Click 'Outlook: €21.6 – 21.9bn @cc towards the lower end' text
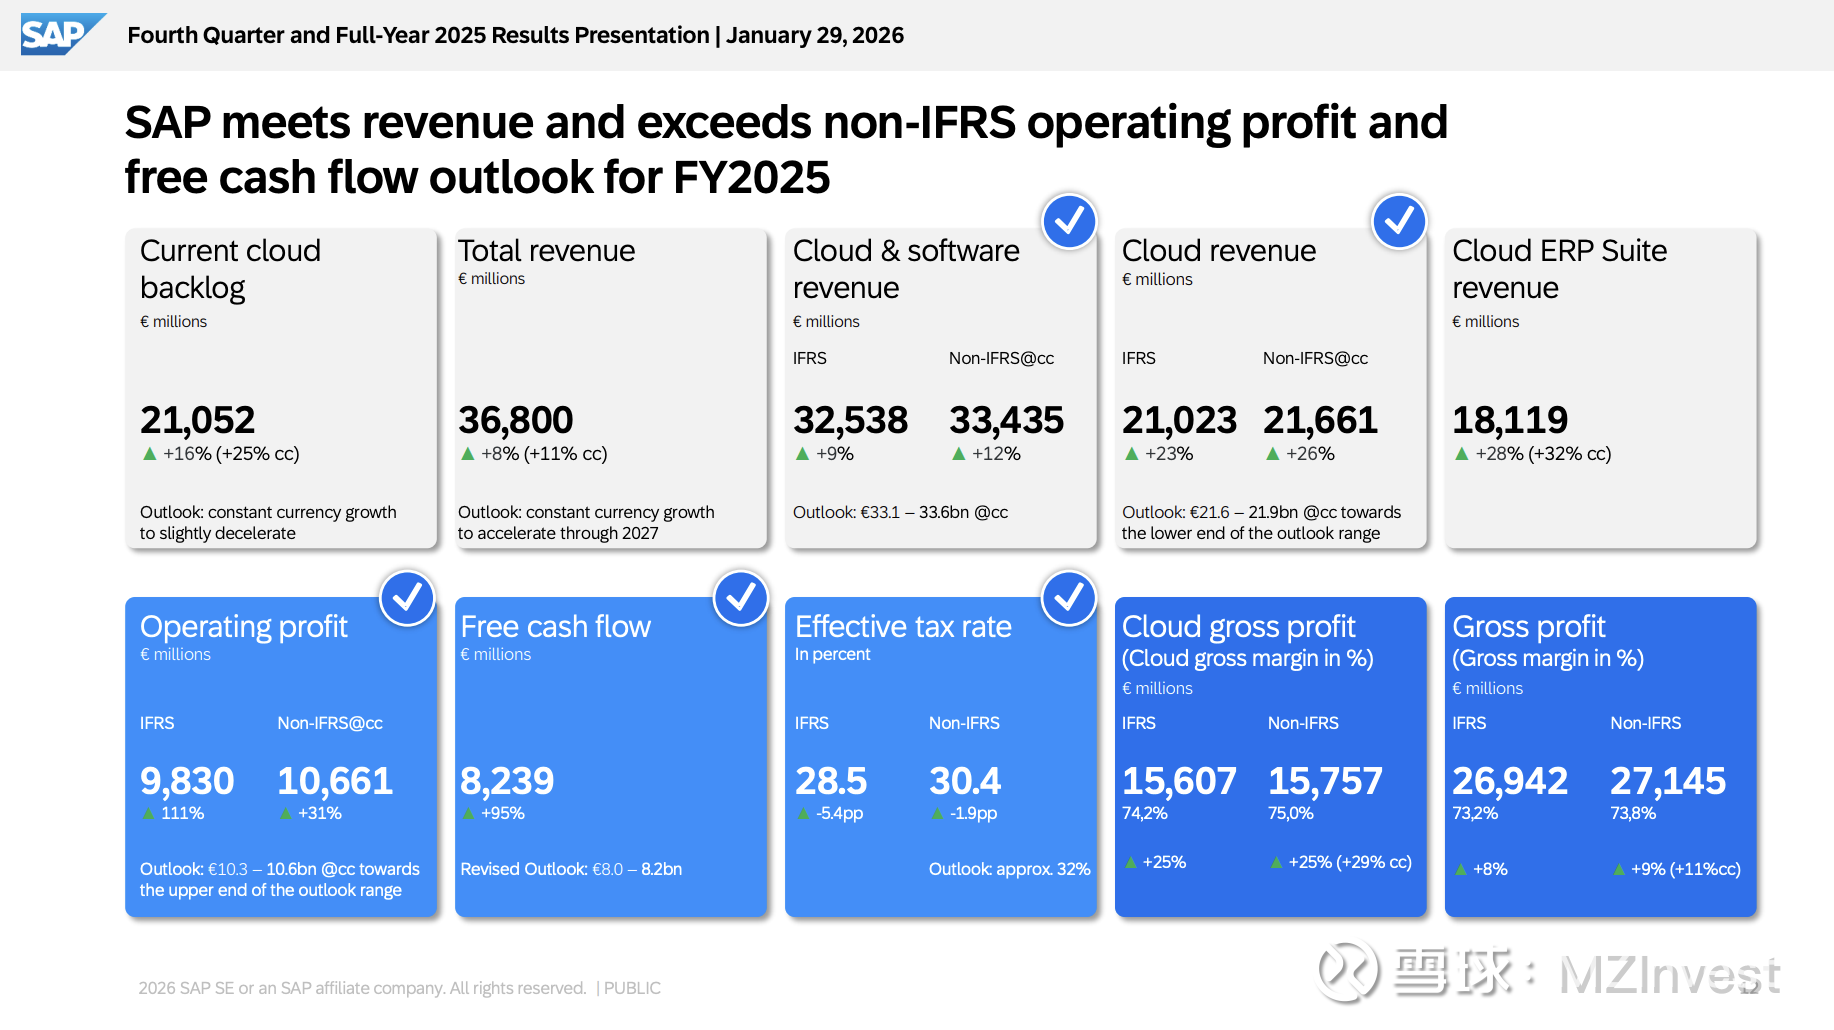The width and height of the screenshot is (1834, 1030). coord(1261,523)
